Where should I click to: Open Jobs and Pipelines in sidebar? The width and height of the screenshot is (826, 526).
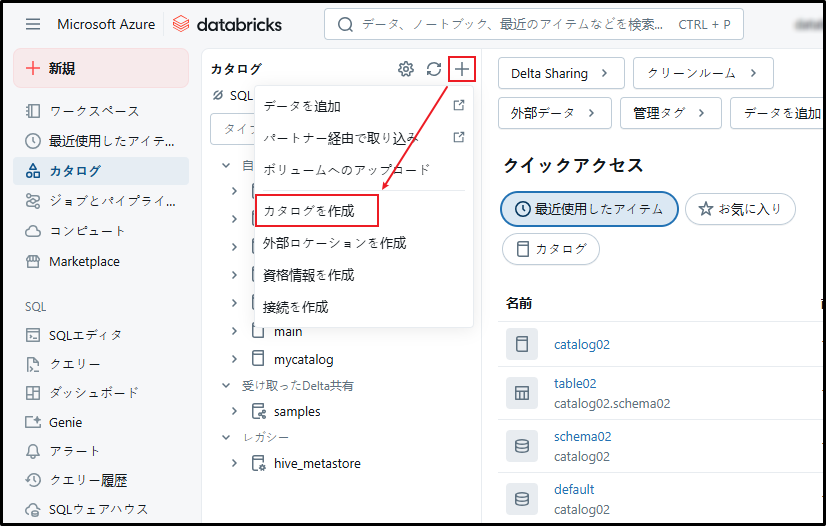pos(101,201)
